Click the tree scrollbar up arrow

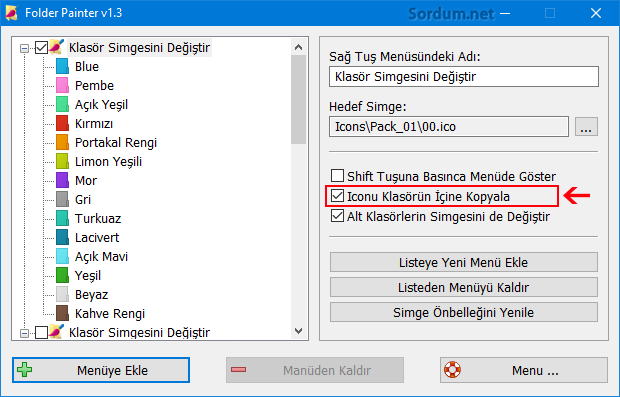(299, 47)
